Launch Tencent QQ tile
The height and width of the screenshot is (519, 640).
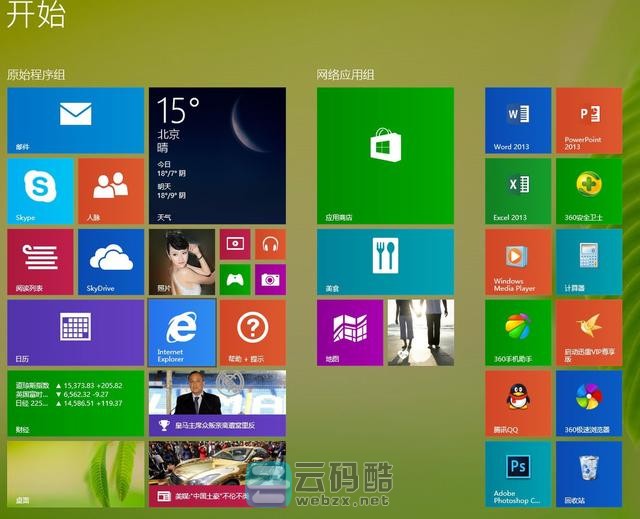pos(518,403)
